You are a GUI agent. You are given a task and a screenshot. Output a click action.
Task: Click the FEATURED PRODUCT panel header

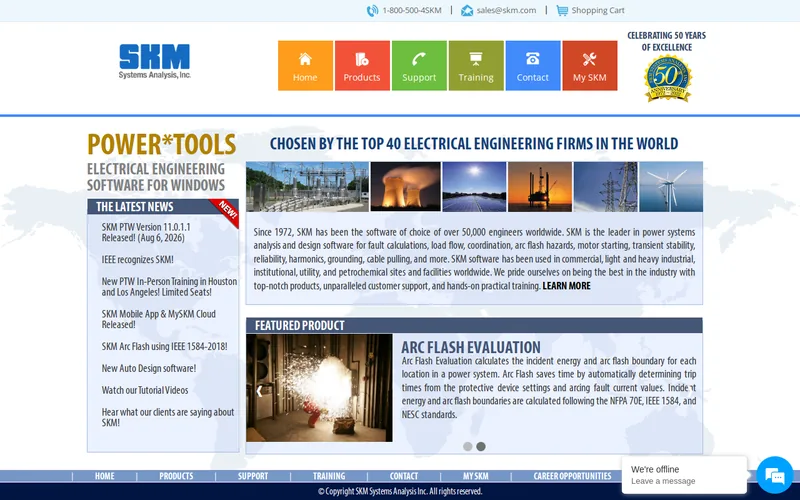click(x=474, y=326)
